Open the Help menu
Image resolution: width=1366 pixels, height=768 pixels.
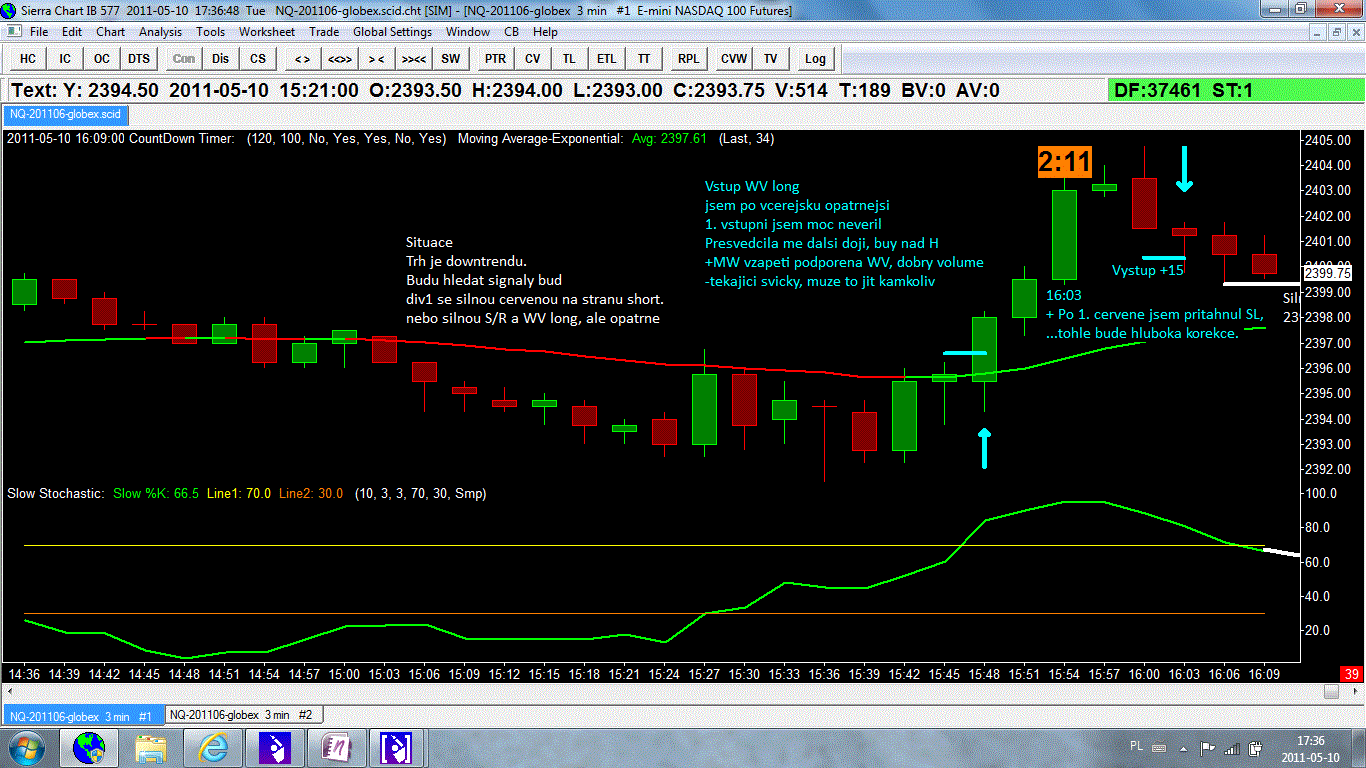545,32
